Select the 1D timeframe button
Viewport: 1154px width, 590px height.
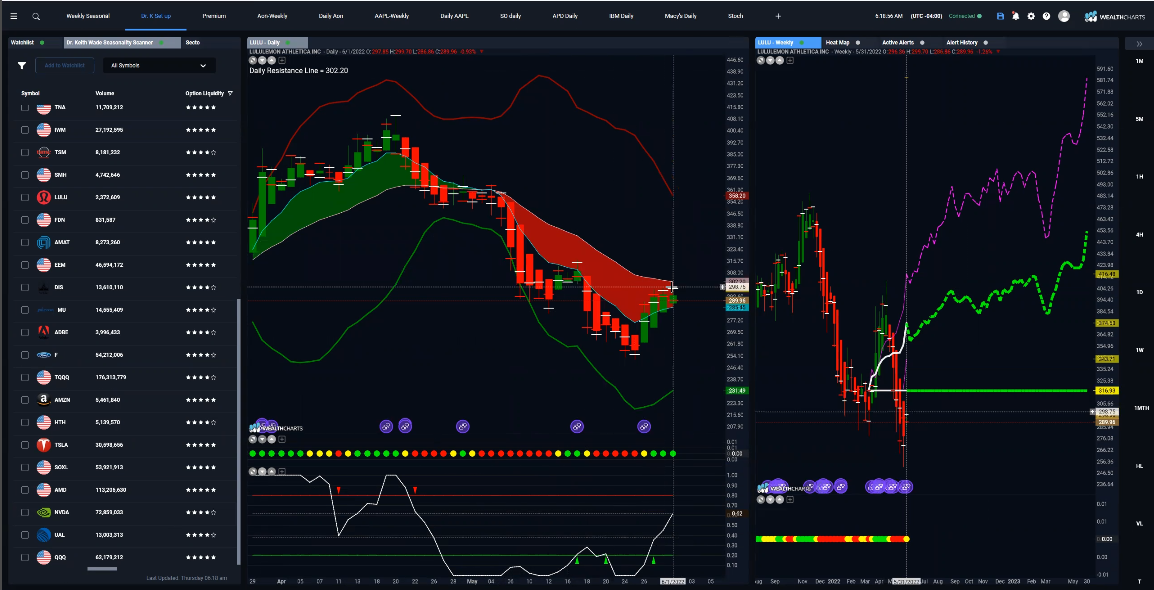(x=1139, y=292)
